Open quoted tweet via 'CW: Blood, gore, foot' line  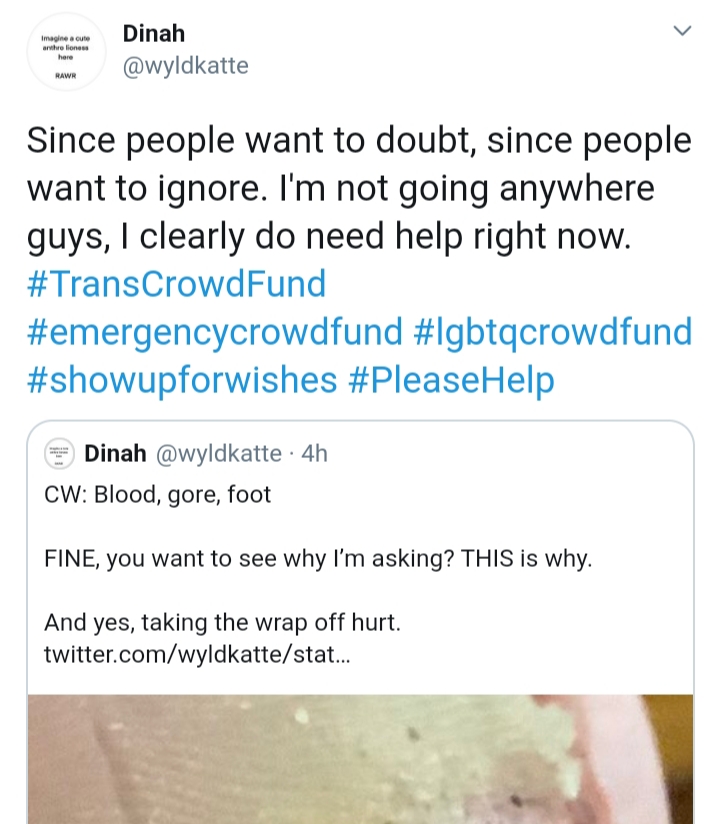click(x=158, y=495)
